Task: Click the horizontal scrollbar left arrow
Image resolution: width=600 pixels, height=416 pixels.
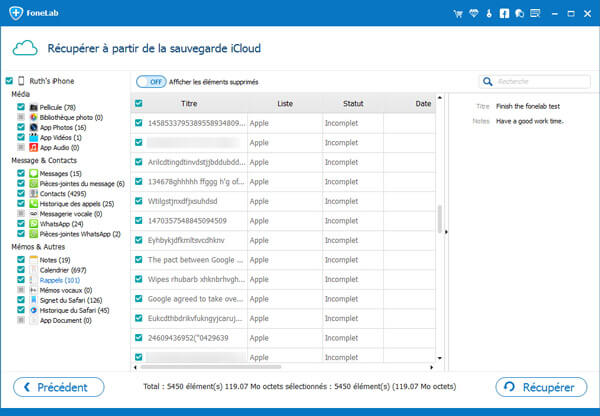Action: point(135,367)
